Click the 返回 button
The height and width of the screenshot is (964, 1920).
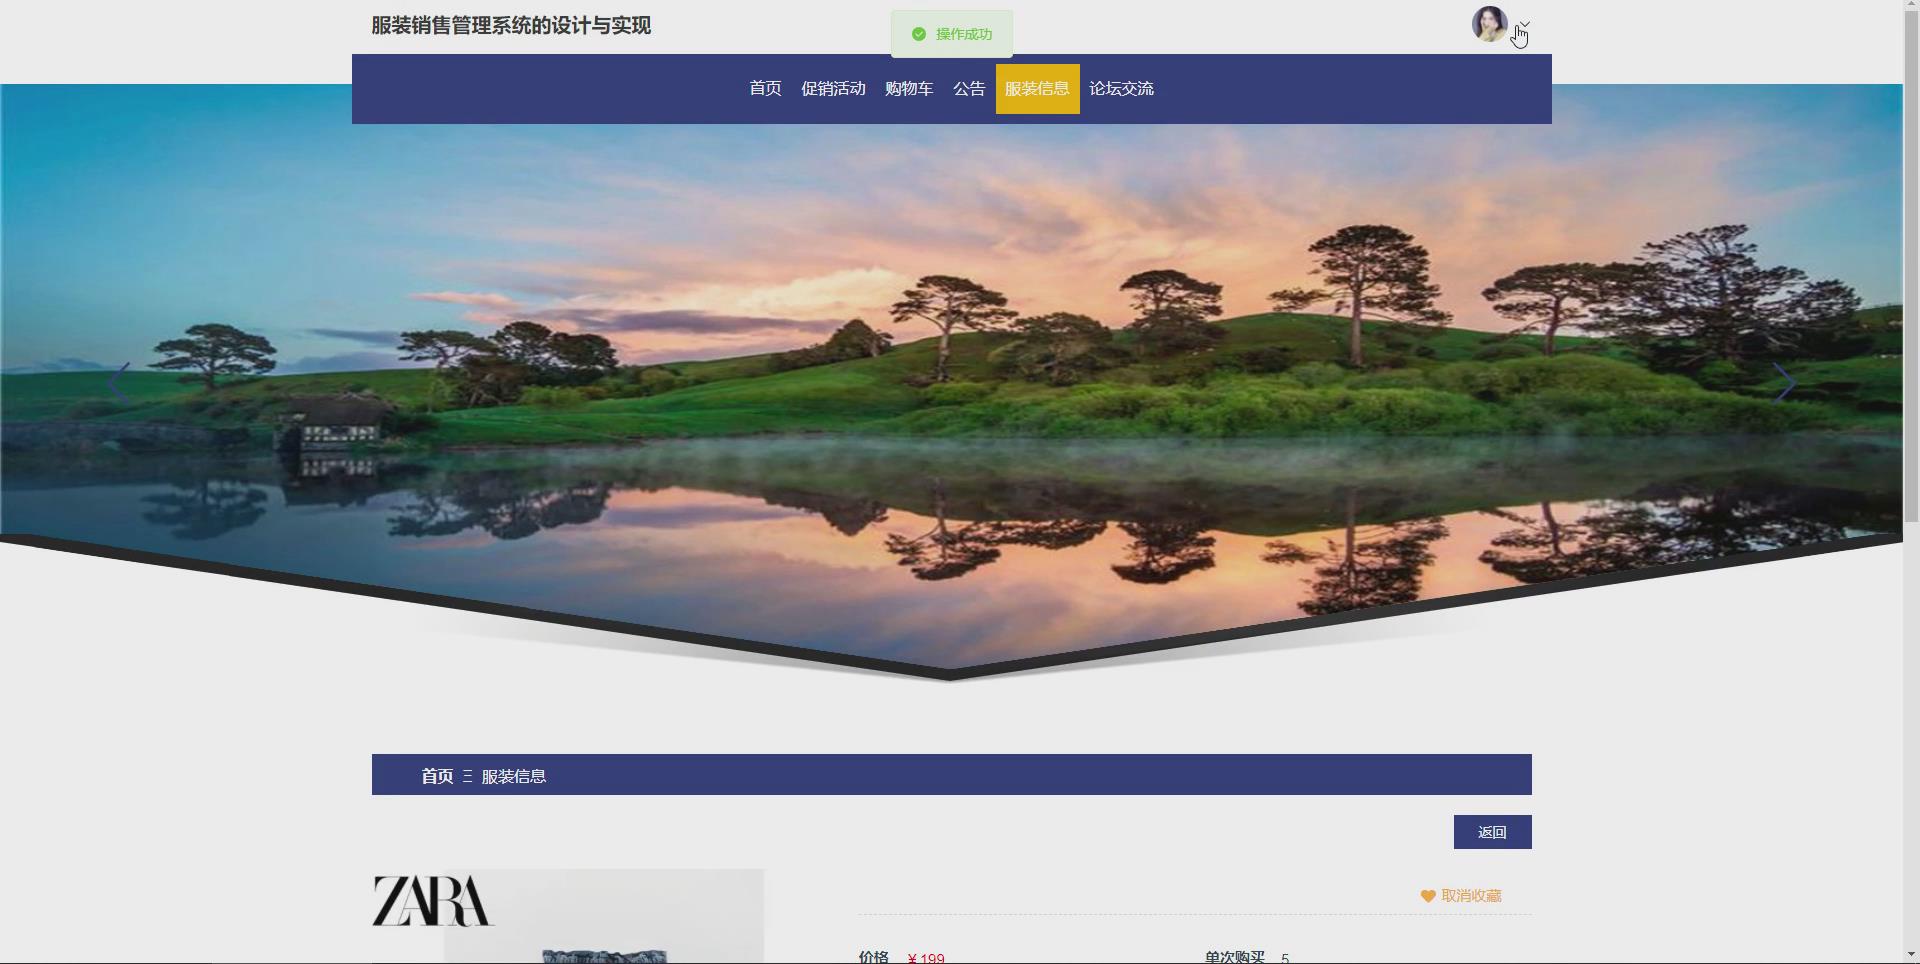[x=1491, y=831]
